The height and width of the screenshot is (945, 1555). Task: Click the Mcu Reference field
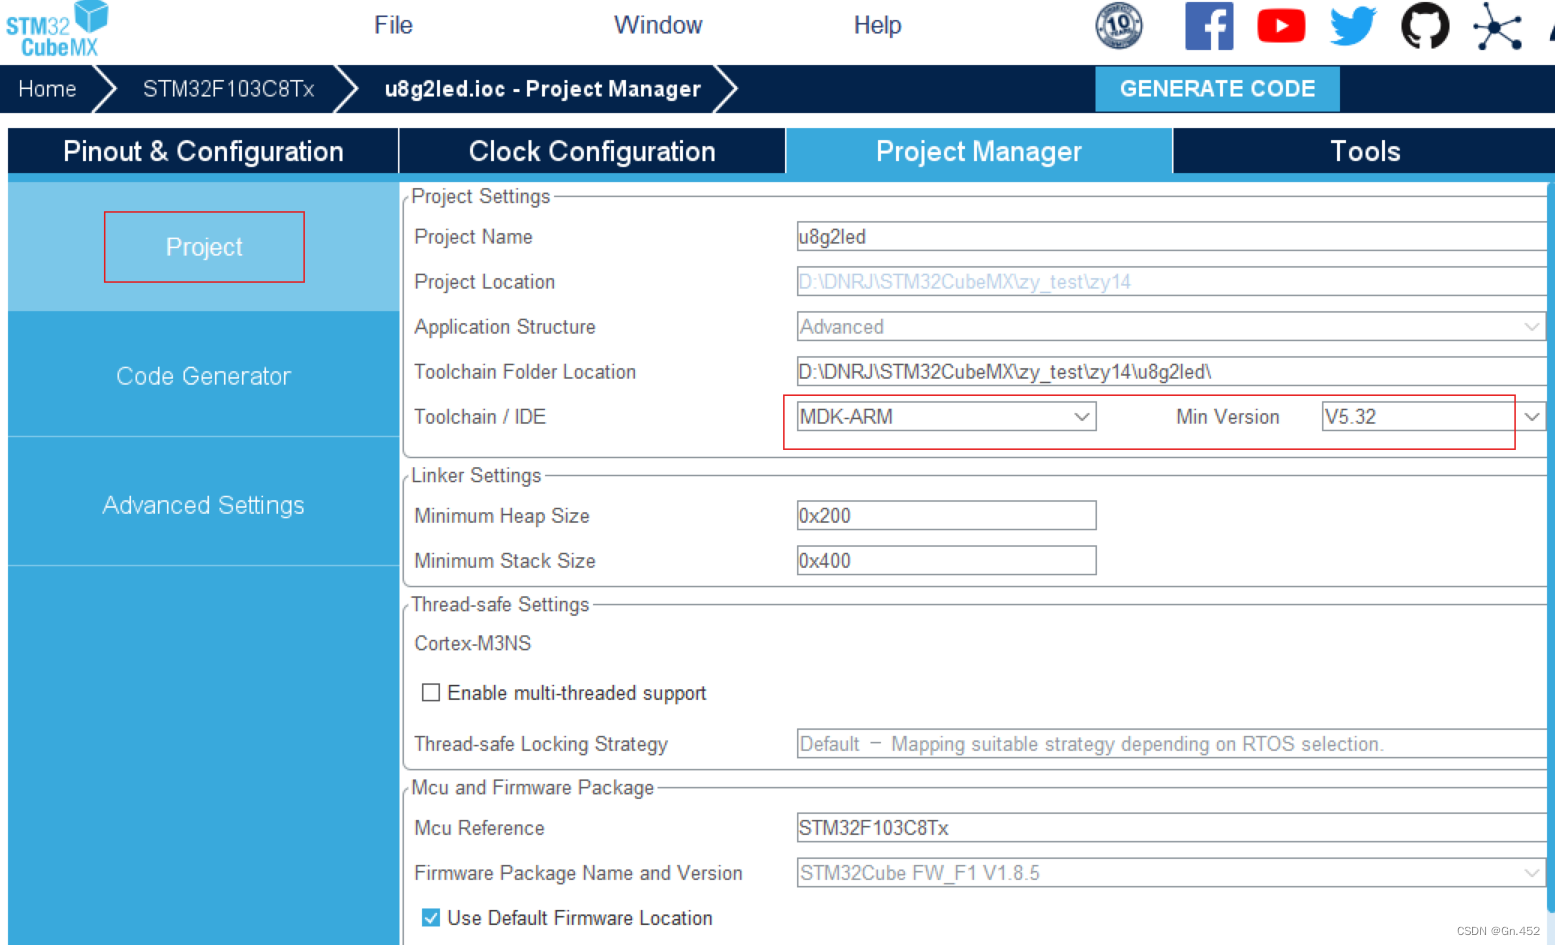click(x=1171, y=828)
